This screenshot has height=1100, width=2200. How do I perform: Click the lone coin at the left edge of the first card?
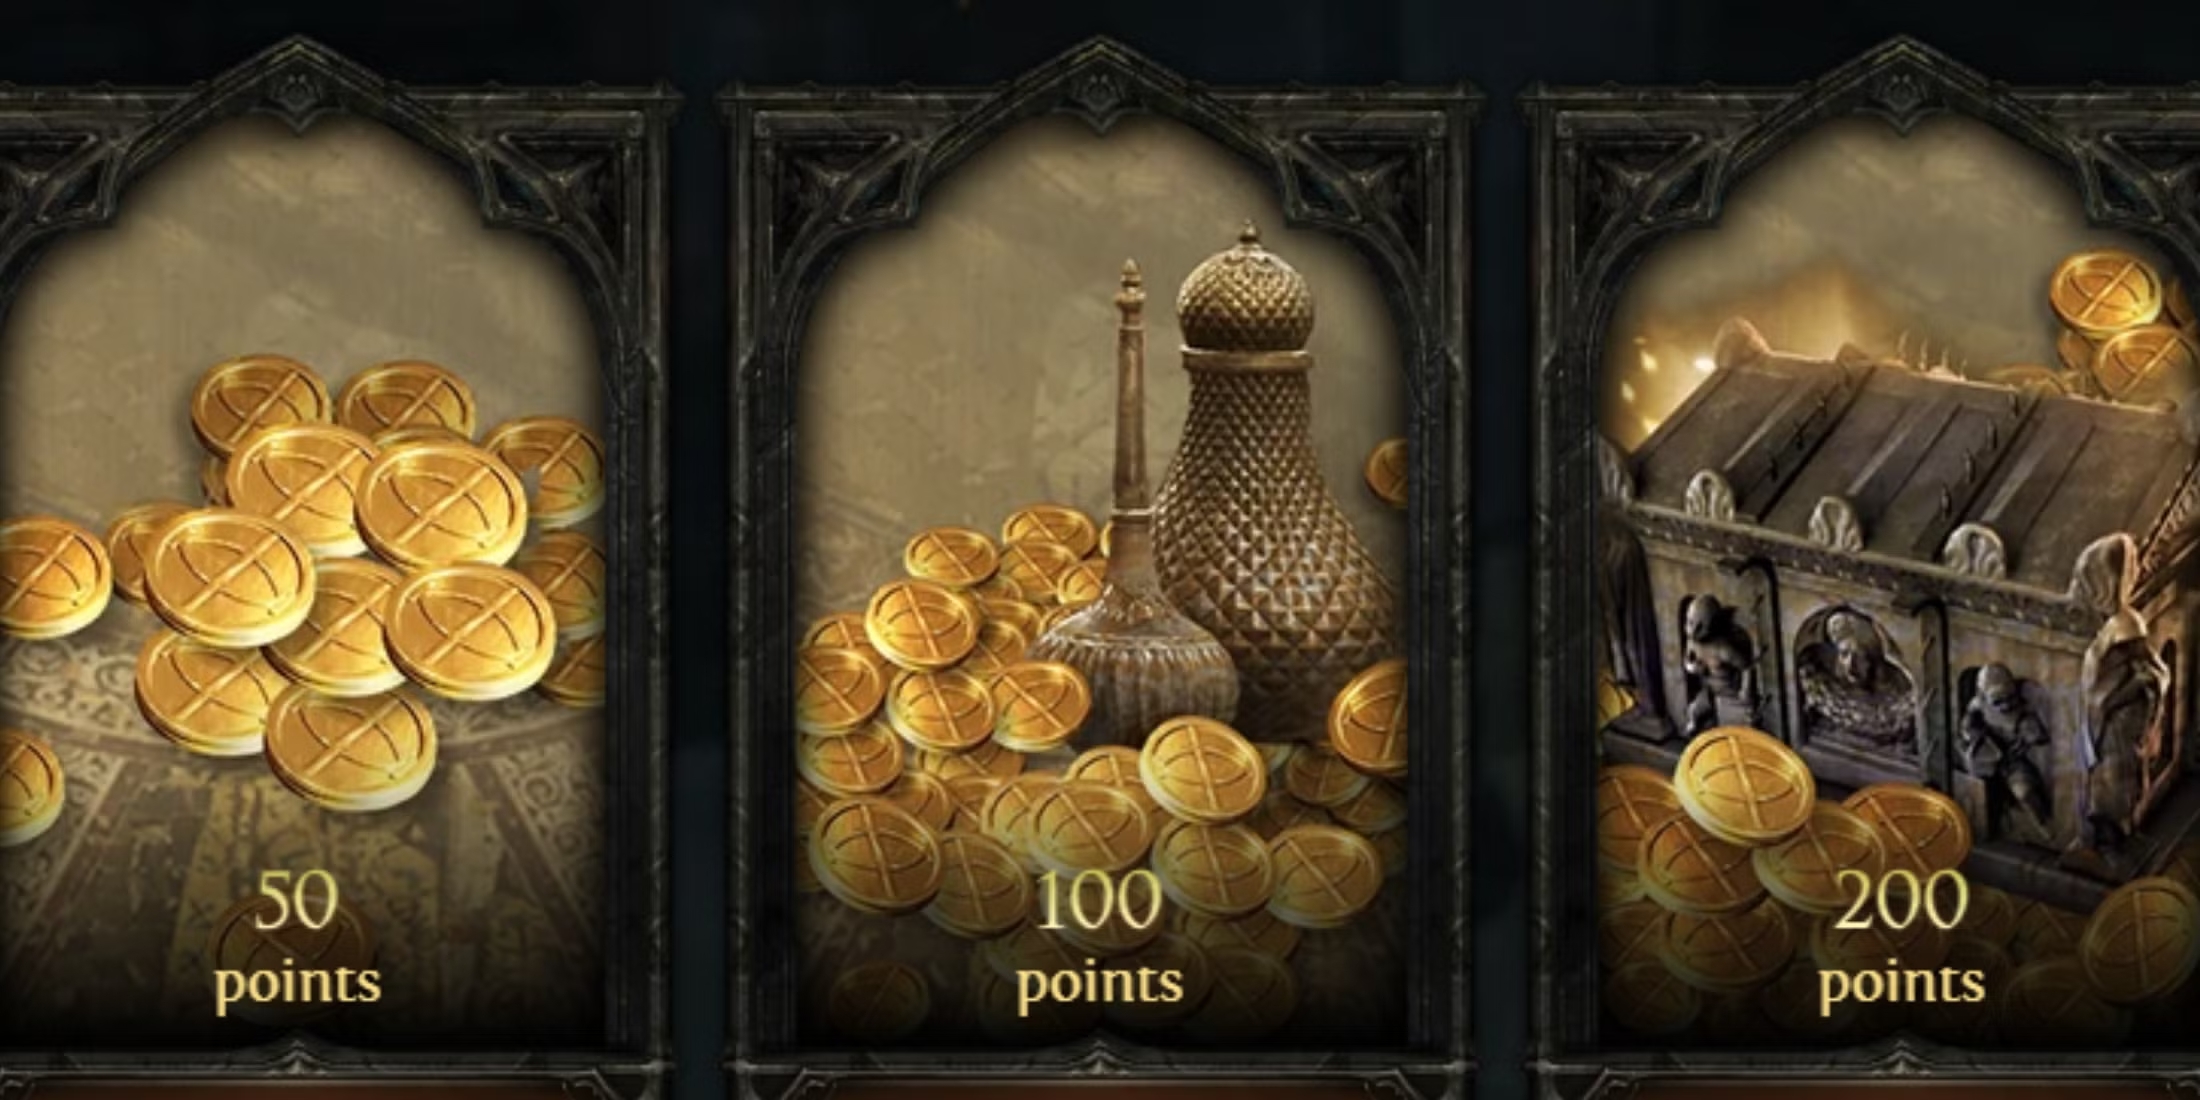click(x=27, y=785)
